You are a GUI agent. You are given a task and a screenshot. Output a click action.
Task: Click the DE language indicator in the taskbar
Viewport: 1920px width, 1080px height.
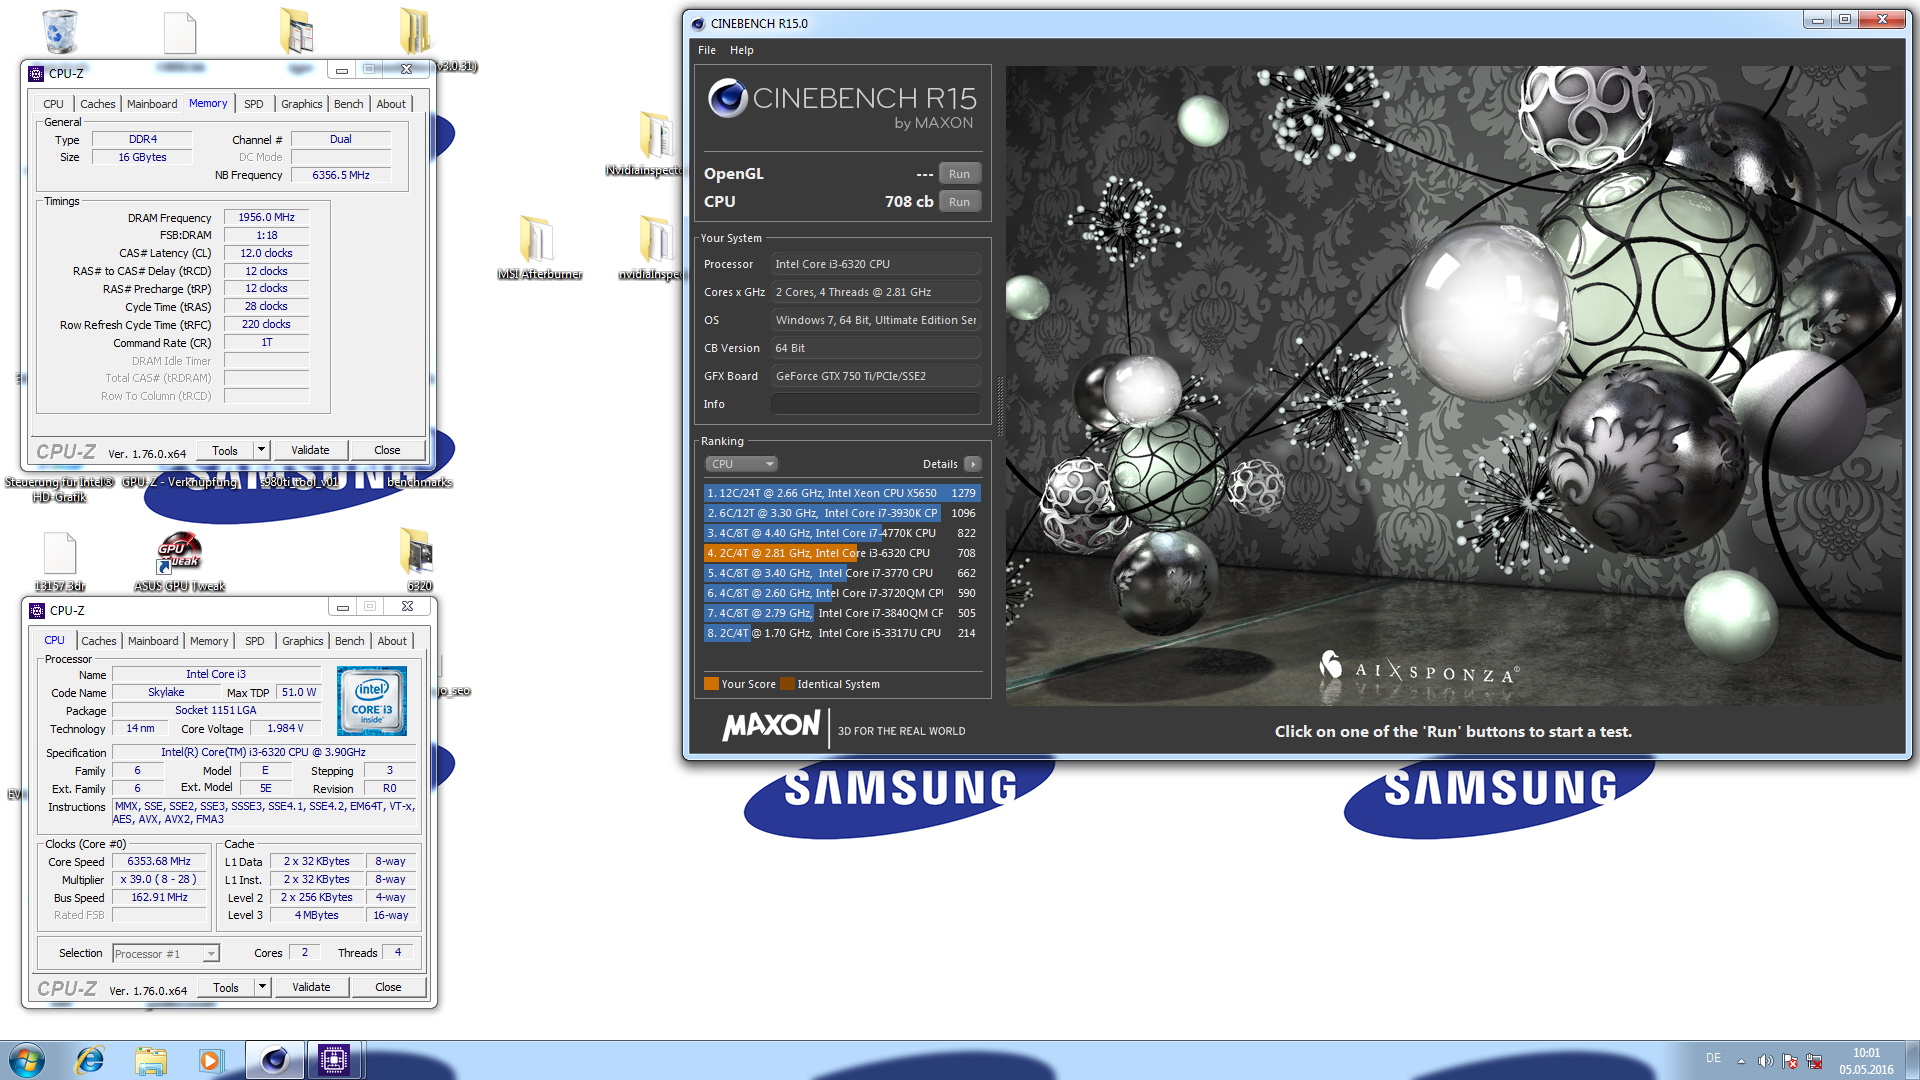1713,1058
